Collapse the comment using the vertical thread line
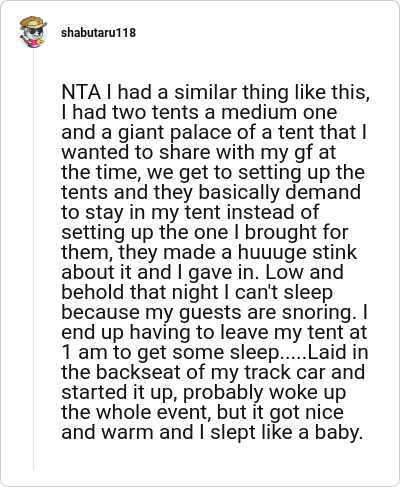 [x=33, y=259]
